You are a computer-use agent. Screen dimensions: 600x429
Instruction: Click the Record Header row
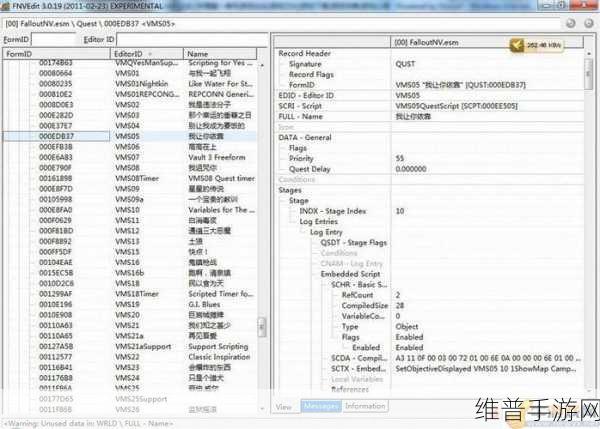tap(429, 54)
